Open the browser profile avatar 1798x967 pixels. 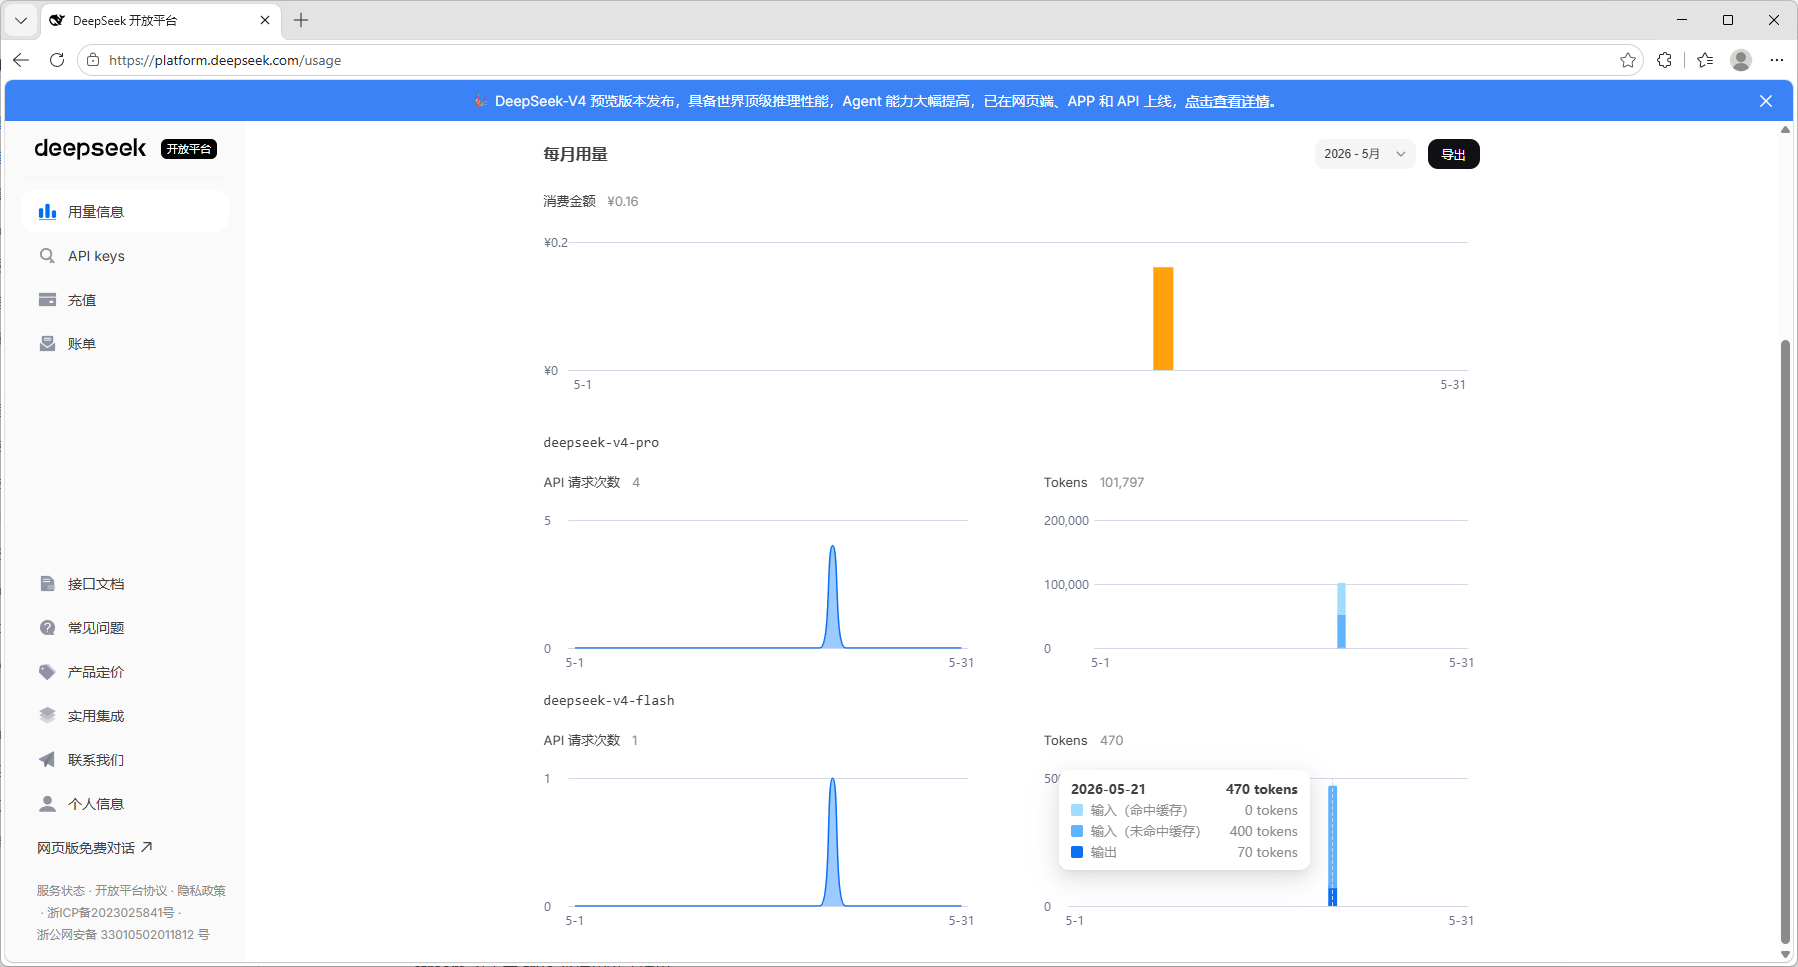point(1741,60)
